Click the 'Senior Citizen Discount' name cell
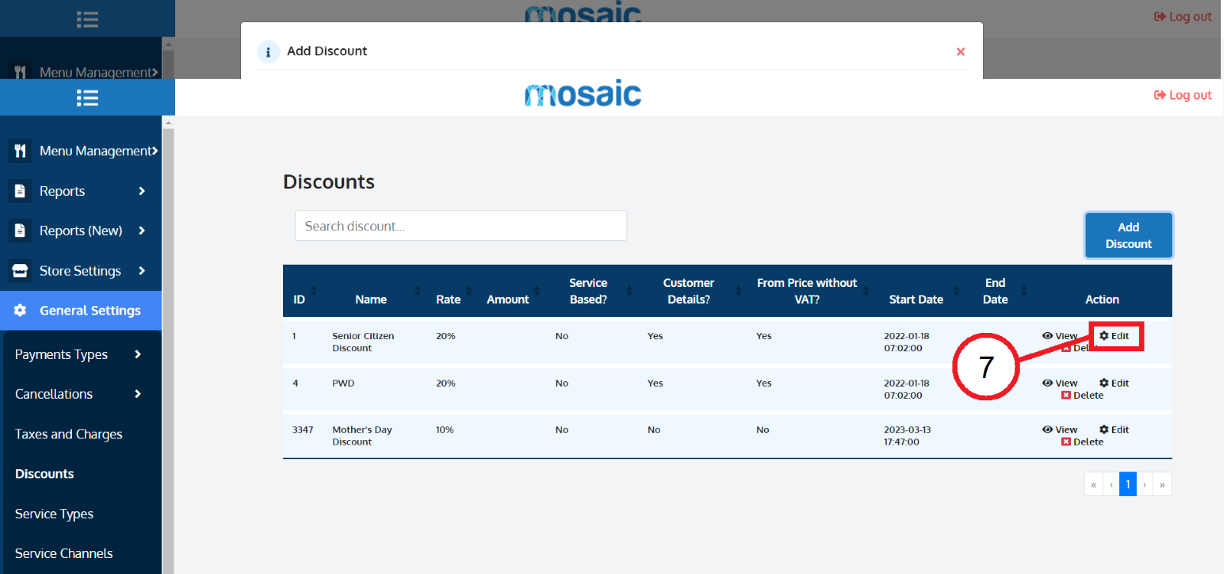The width and height of the screenshot is (1224, 574). tap(363, 342)
